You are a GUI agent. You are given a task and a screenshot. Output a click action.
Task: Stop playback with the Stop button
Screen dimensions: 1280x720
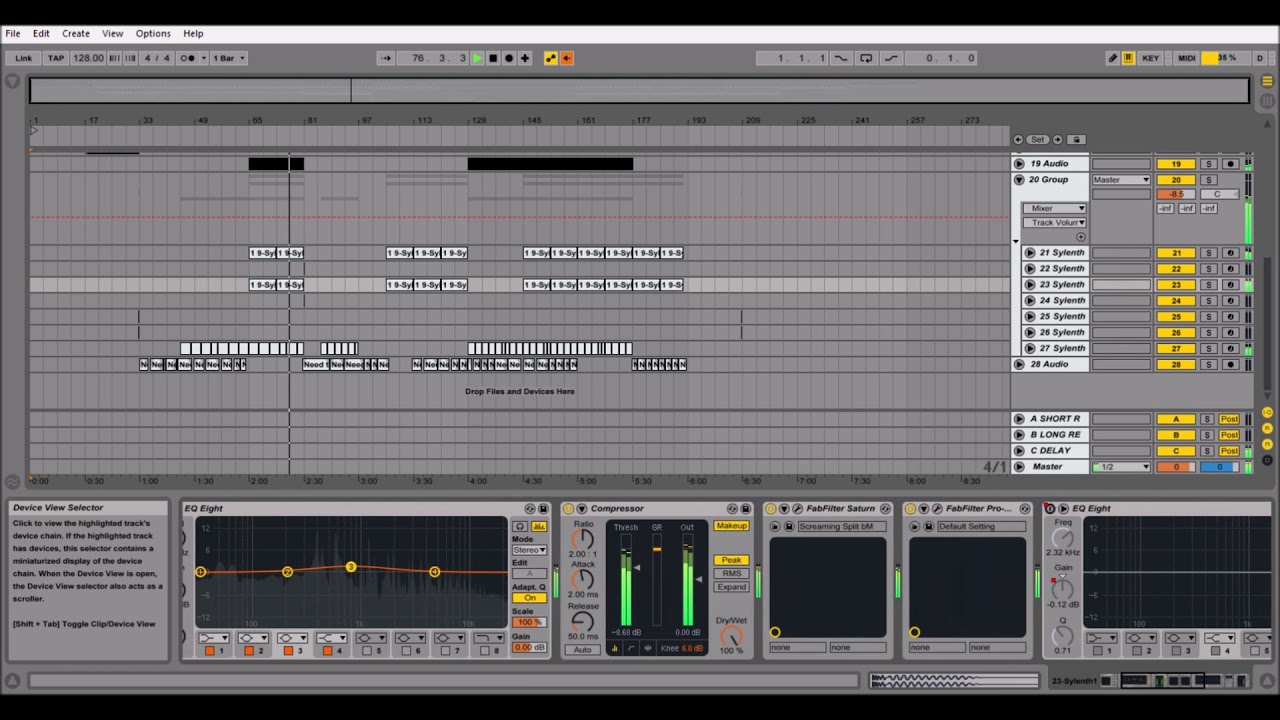[x=493, y=58]
